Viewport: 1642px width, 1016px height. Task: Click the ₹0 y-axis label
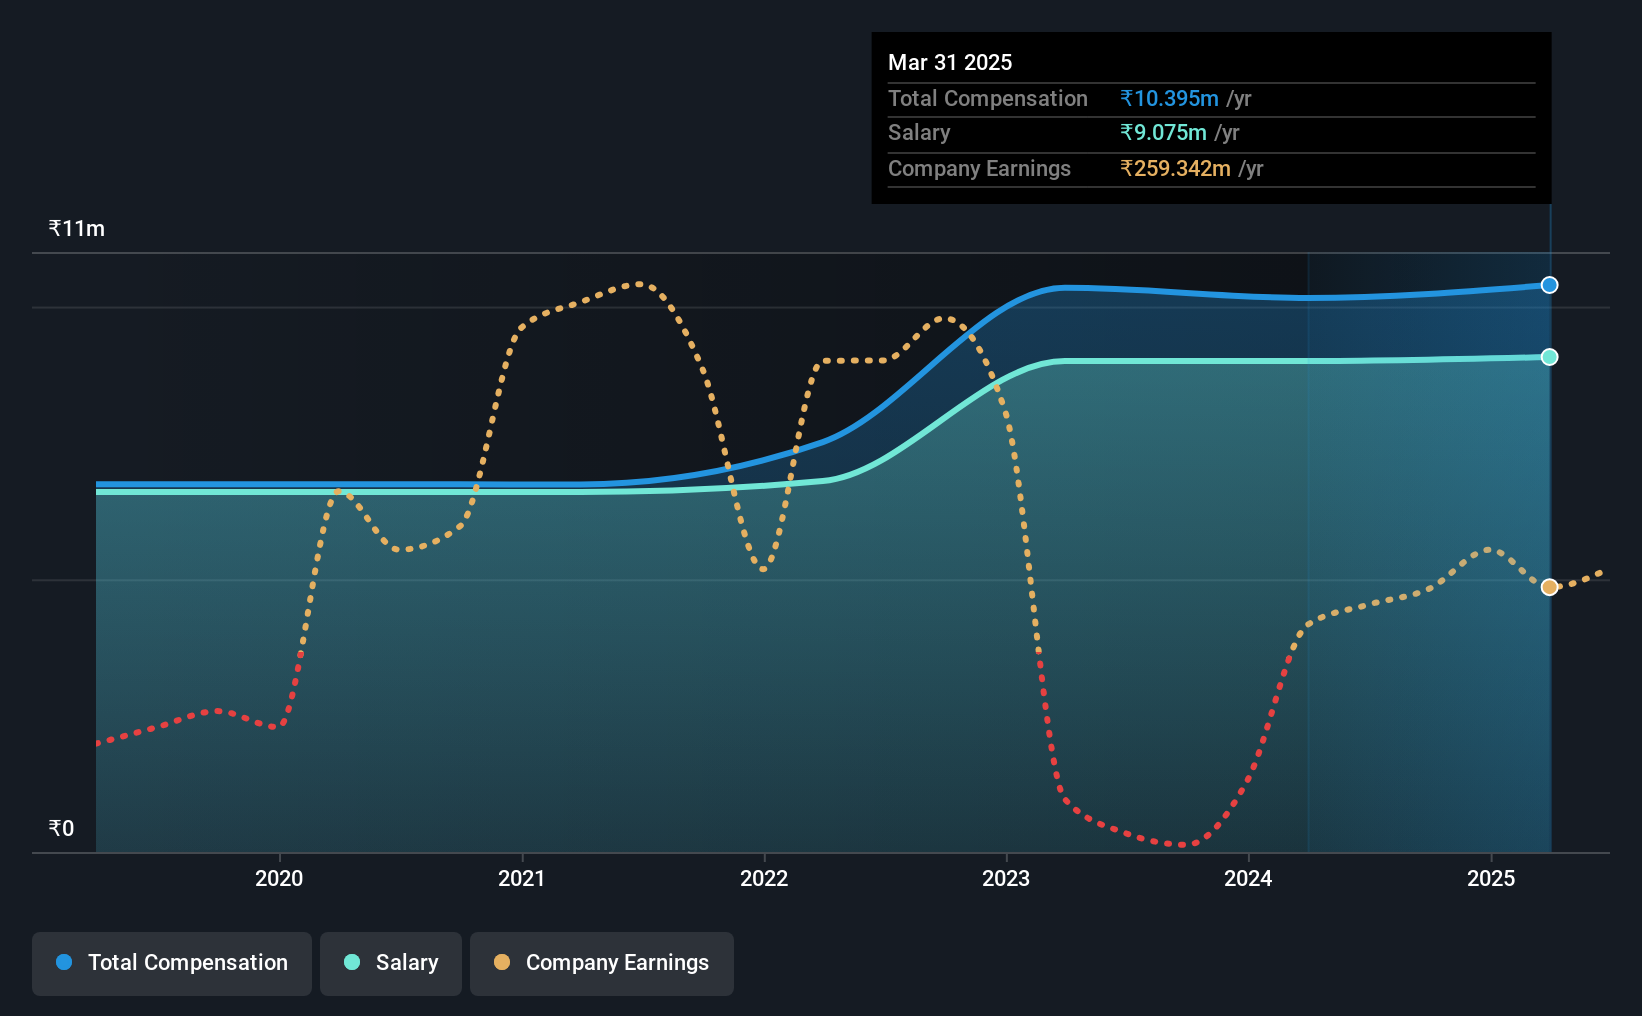pos(61,828)
